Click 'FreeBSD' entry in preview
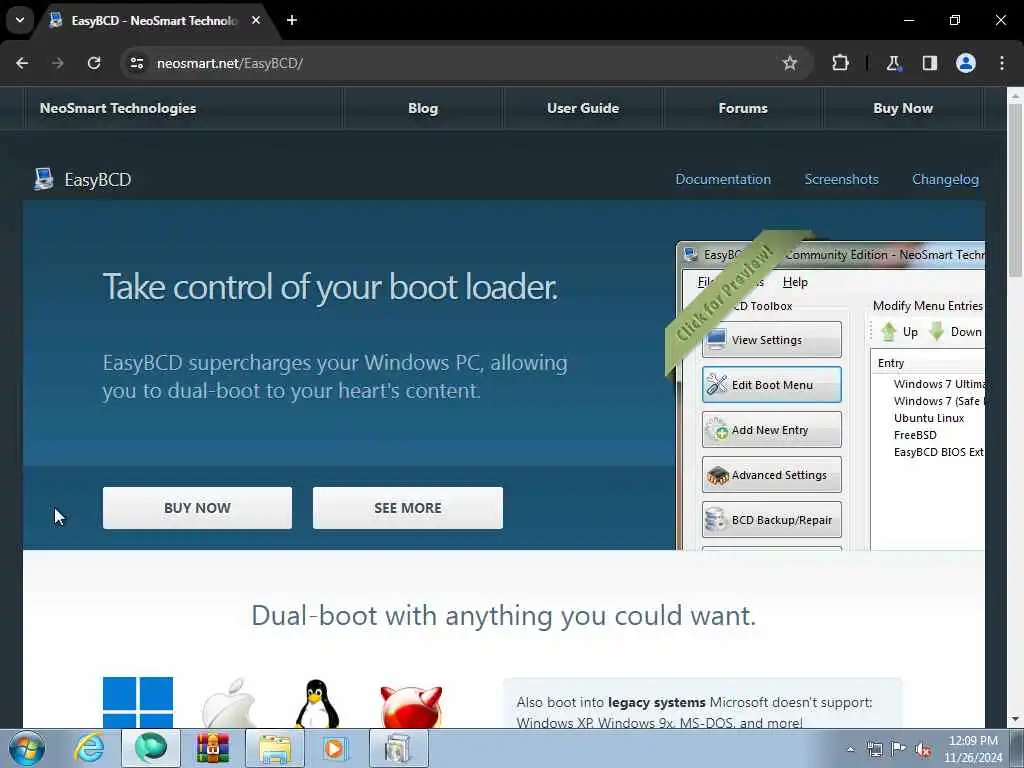This screenshot has width=1024, height=768. pos(915,435)
